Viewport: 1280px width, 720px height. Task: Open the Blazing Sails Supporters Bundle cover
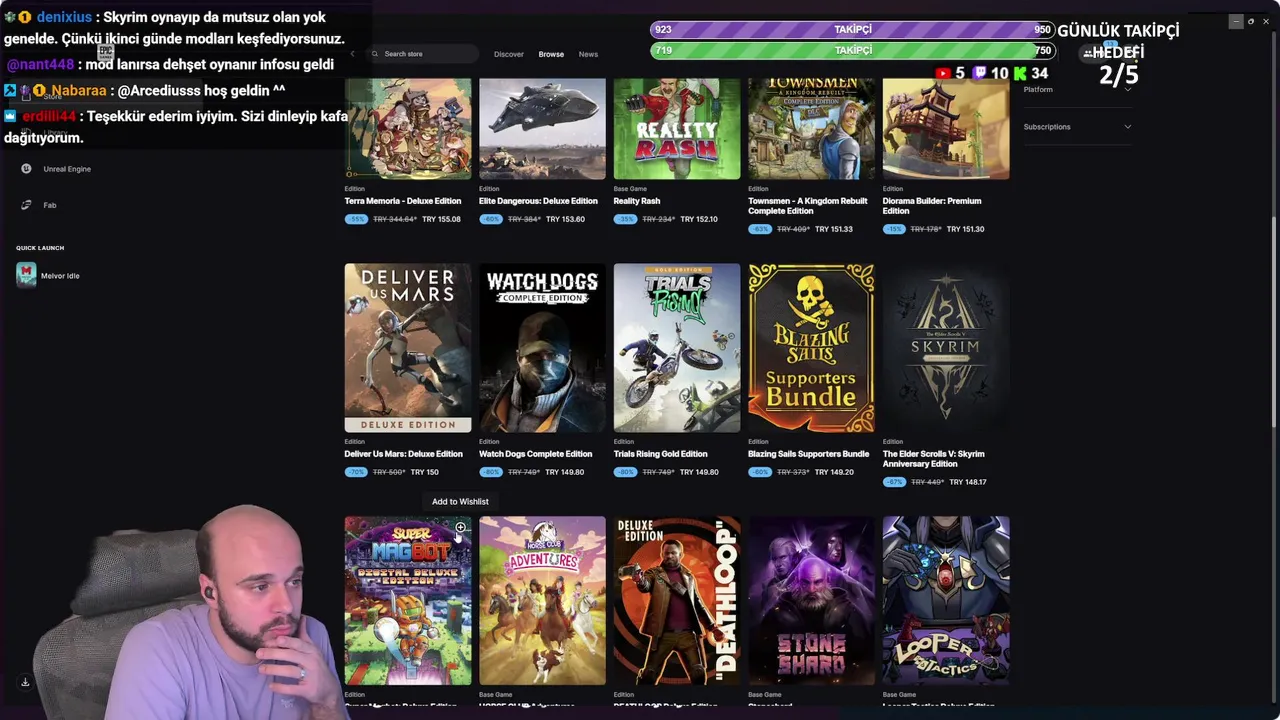pyautogui.click(x=811, y=348)
